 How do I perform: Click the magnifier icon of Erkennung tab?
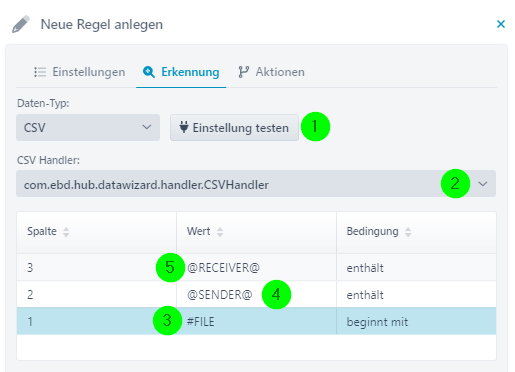click(149, 72)
